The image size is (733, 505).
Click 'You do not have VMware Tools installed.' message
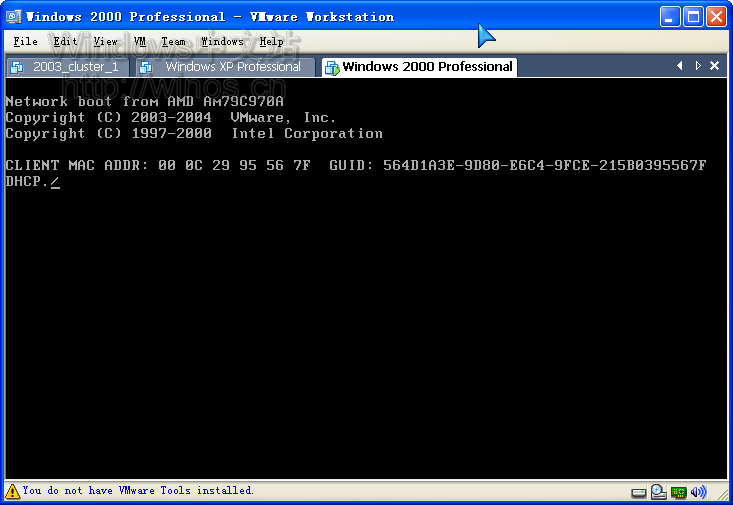[138, 491]
